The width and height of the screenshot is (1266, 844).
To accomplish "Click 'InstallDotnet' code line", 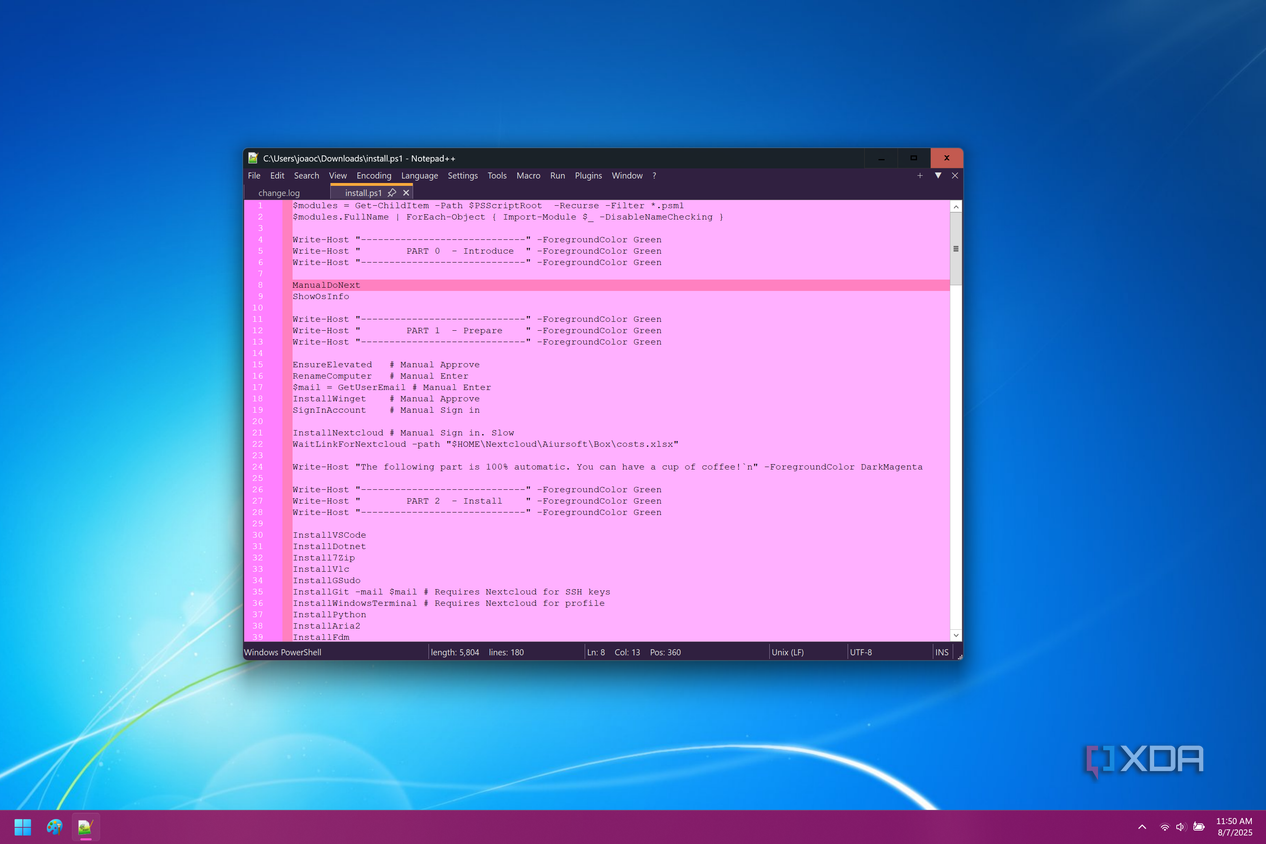I will 329,547.
